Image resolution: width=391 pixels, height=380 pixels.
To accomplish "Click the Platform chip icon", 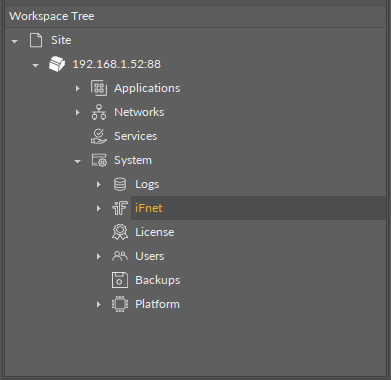I will pos(120,304).
